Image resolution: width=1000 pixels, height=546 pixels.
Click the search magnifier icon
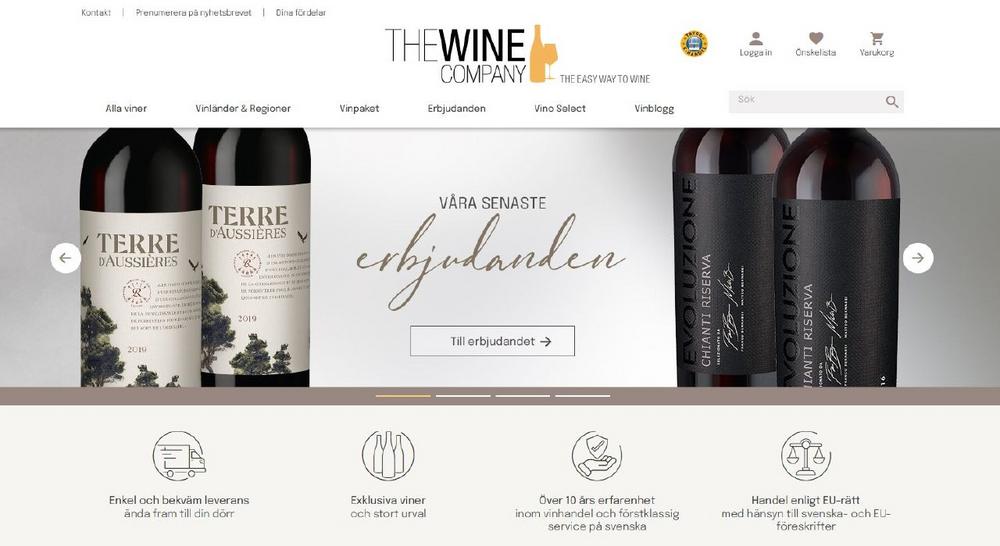tap(892, 101)
